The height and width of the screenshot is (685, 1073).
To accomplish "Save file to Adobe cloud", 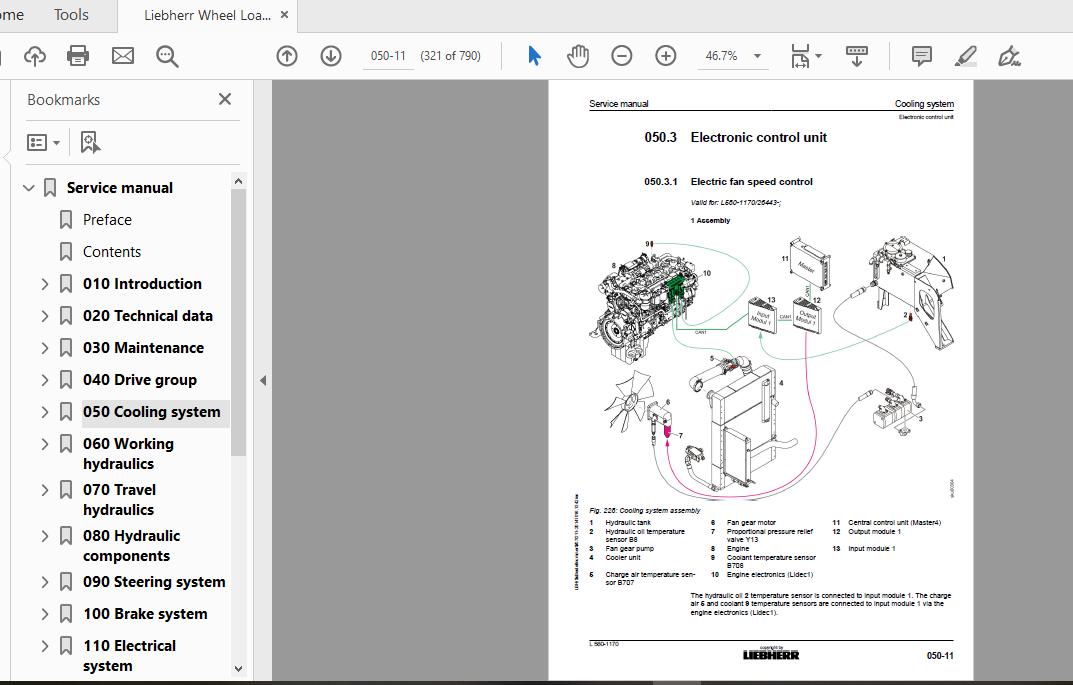I will click(34, 56).
